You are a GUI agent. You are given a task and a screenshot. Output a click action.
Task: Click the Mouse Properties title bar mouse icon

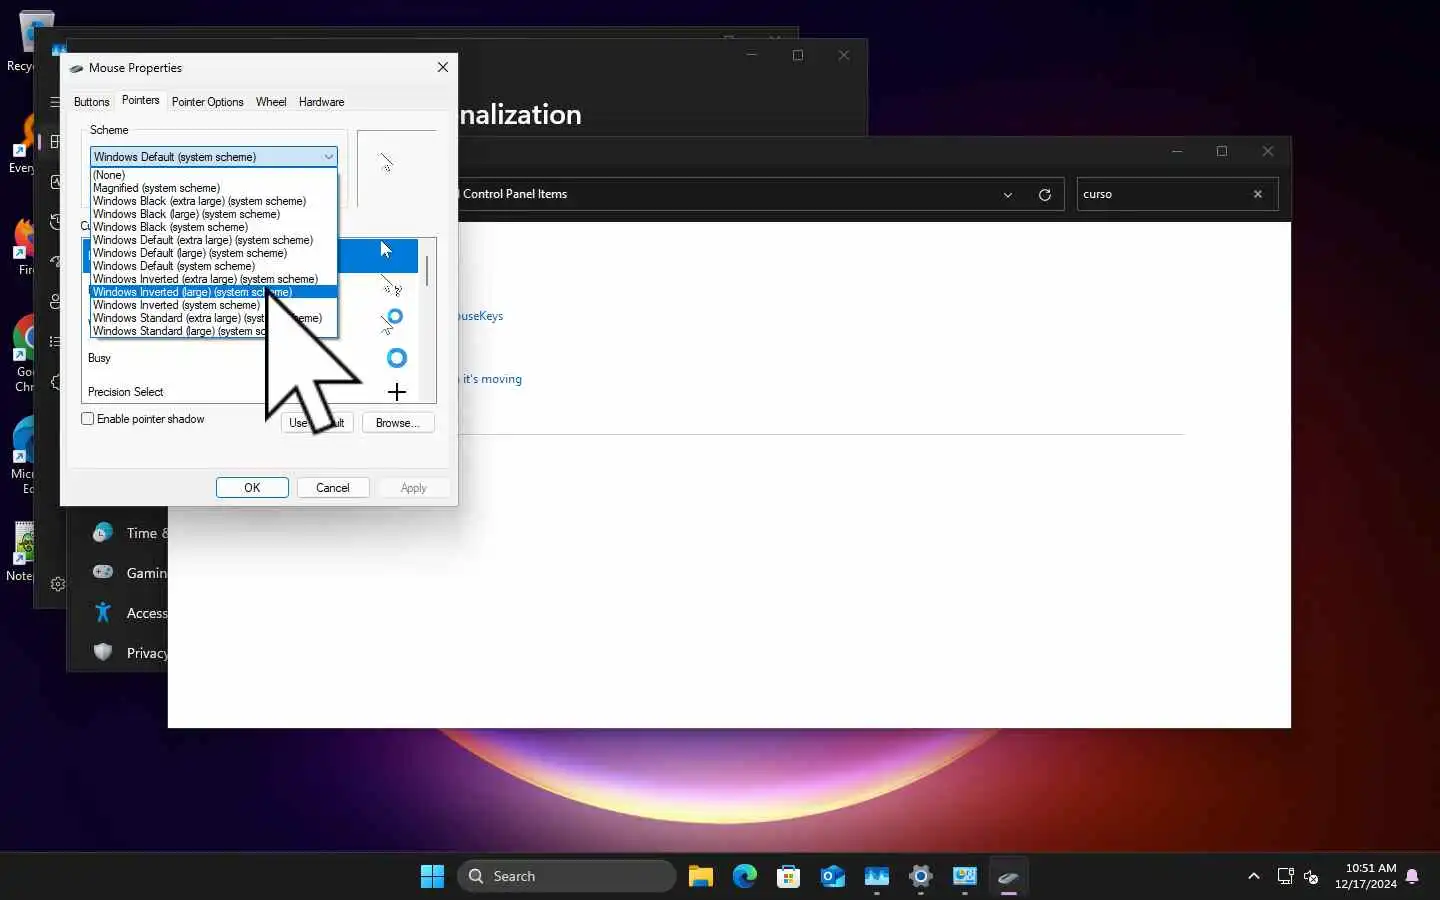pos(76,68)
